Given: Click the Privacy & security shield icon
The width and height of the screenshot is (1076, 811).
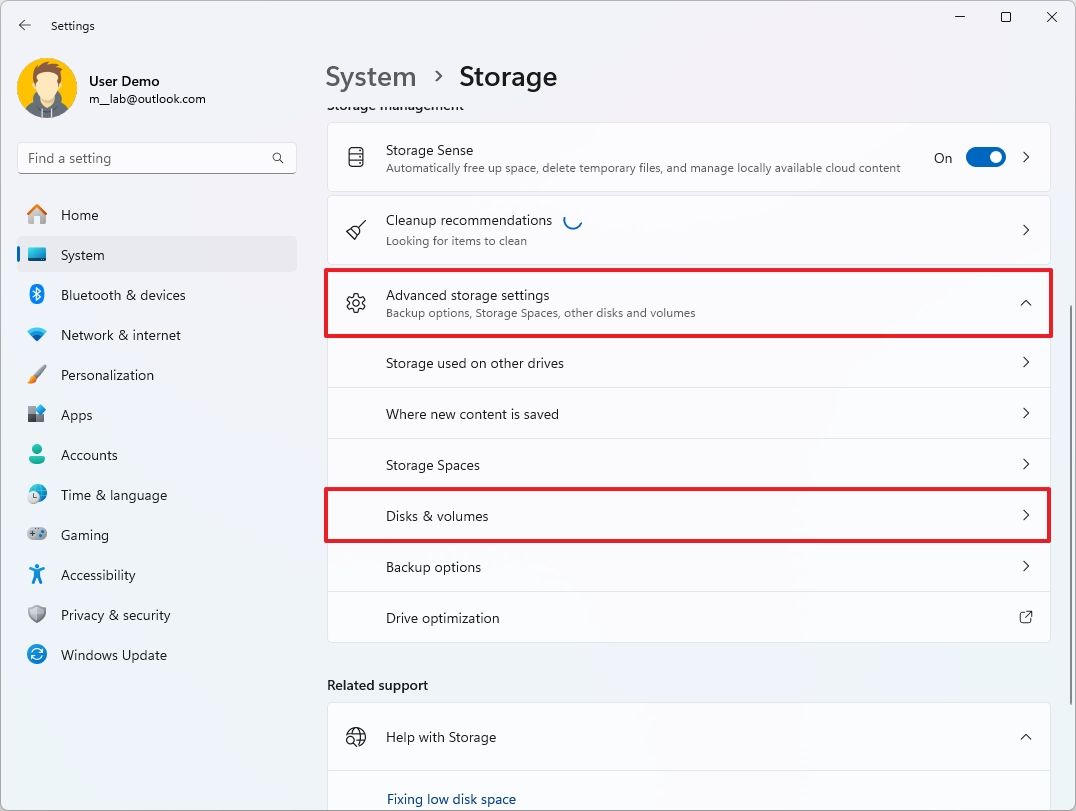Looking at the screenshot, I should coord(37,615).
